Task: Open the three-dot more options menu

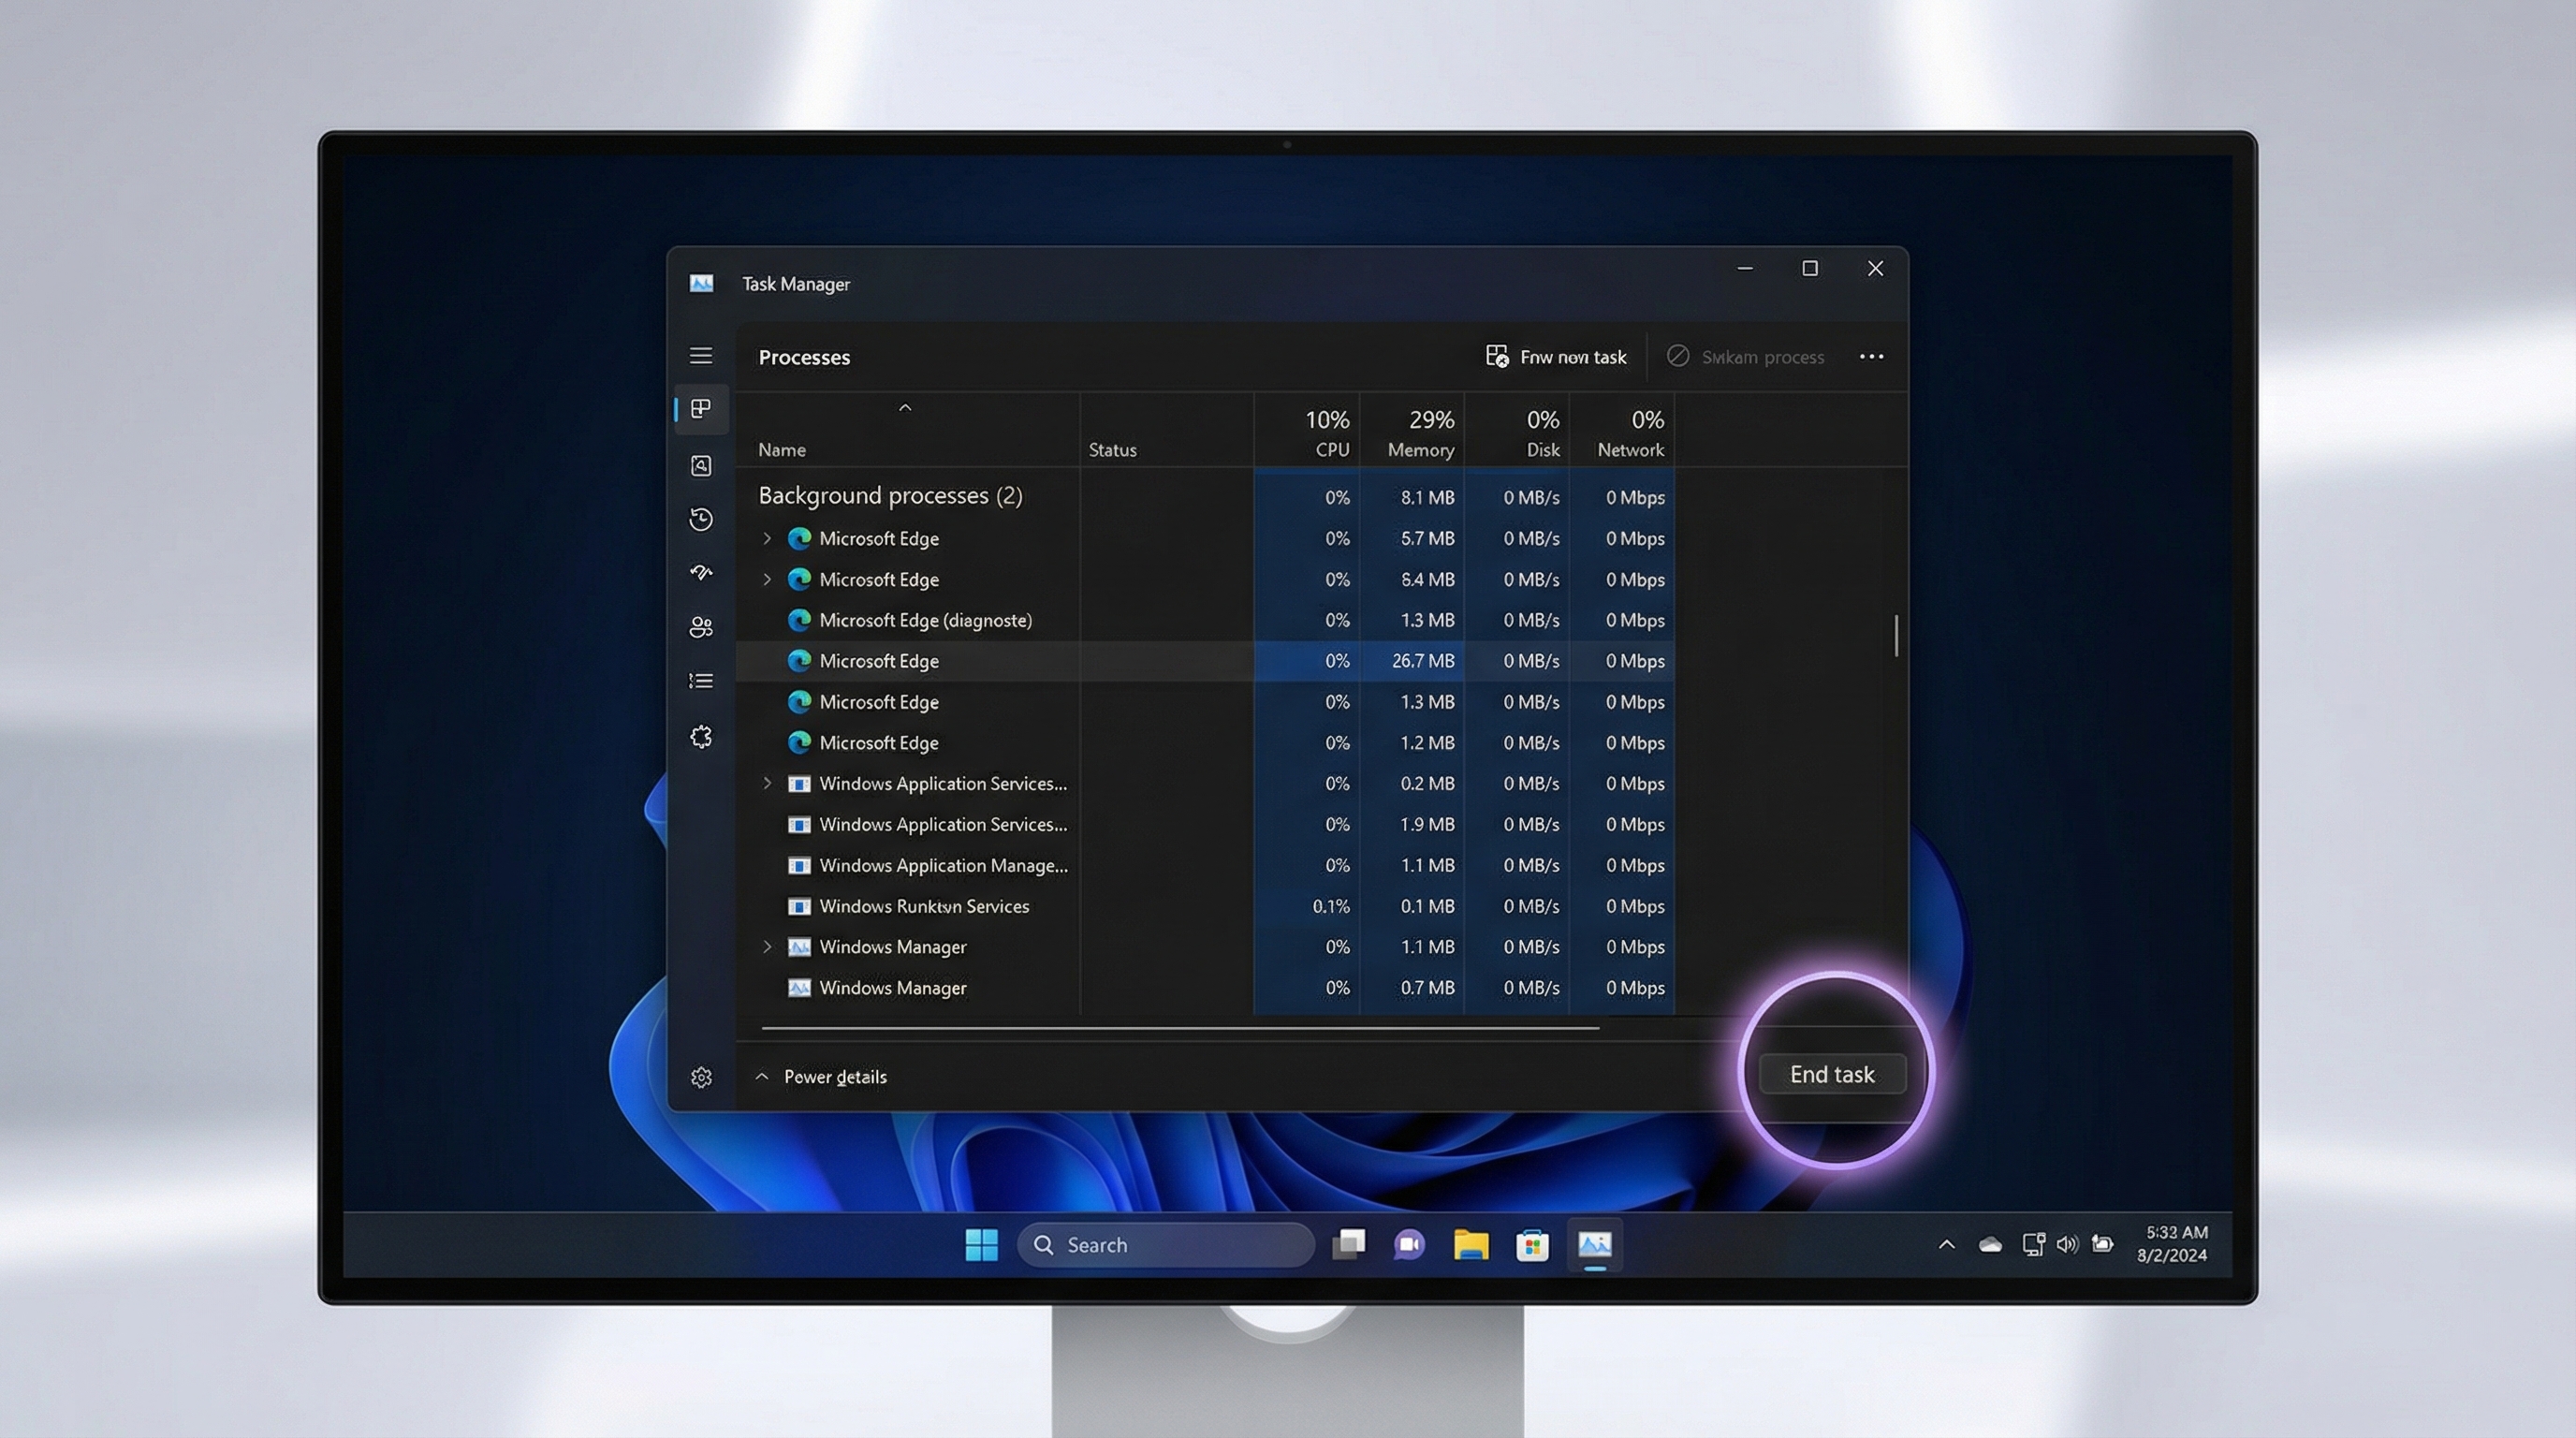Action: pyautogui.click(x=1871, y=357)
